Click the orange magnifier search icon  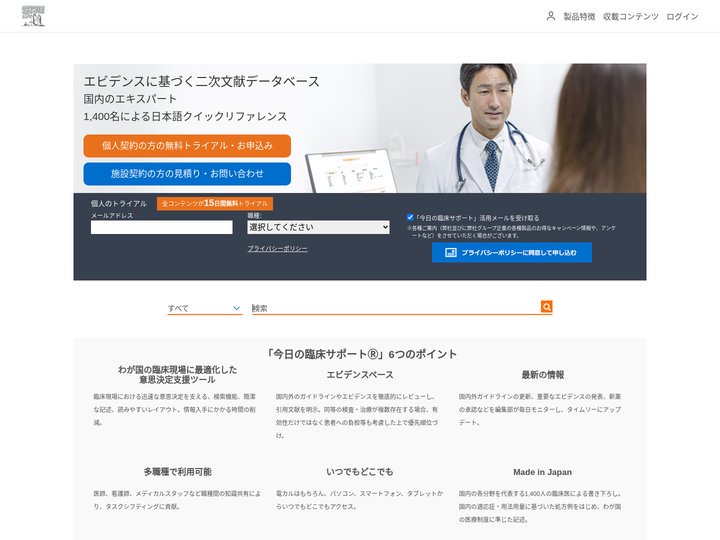546,307
